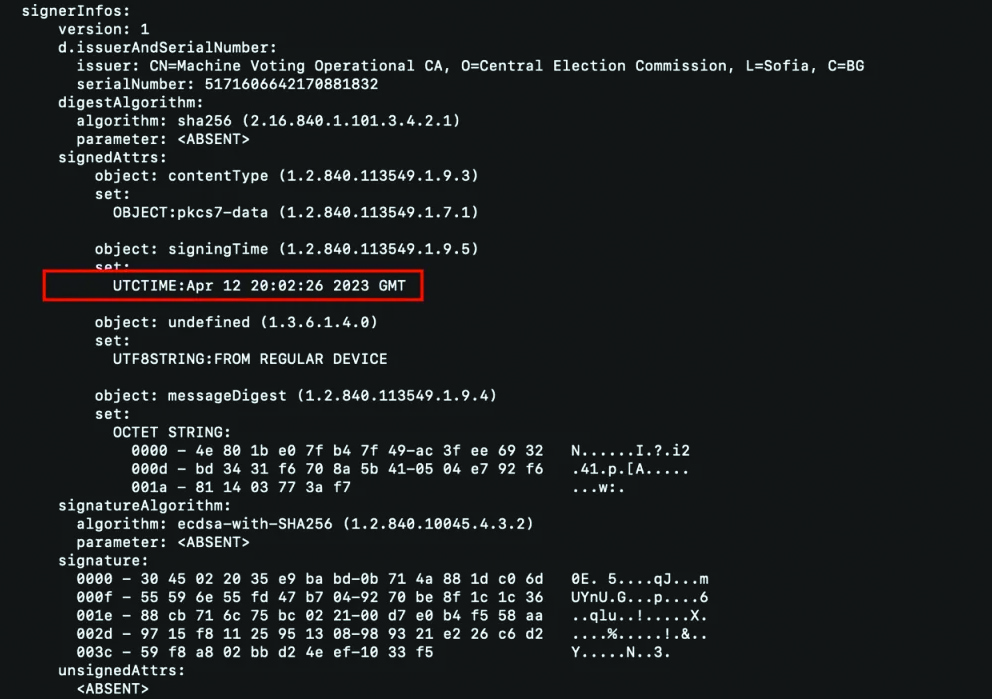The height and width of the screenshot is (699, 992).
Task: Click the object: messageDigest line
Action: pyautogui.click(x=295, y=395)
